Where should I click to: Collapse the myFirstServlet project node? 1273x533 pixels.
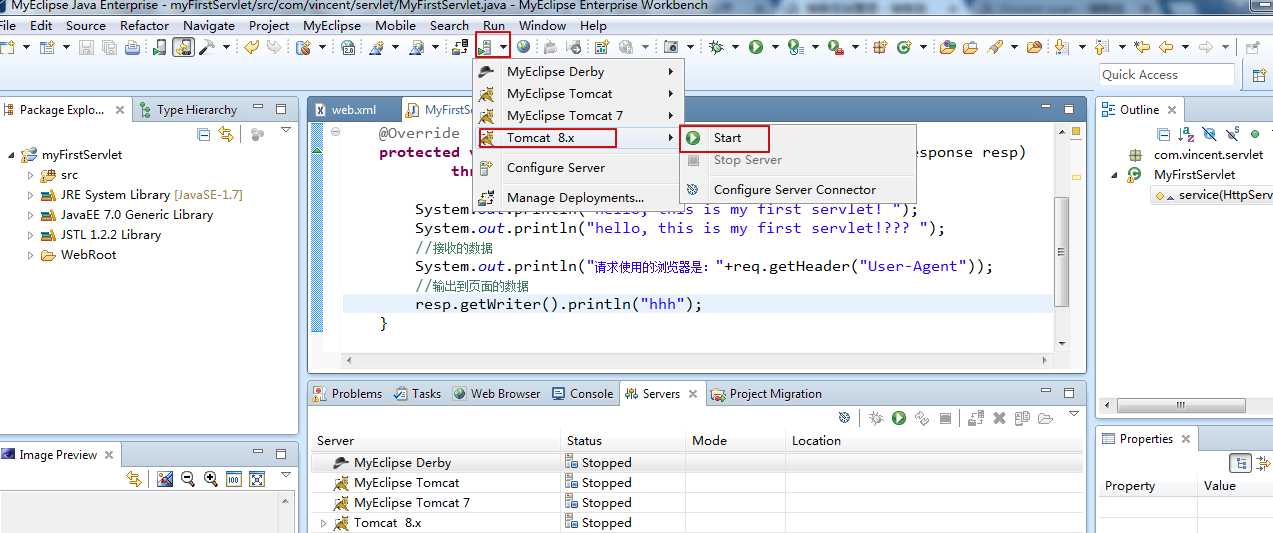(x=12, y=155)
